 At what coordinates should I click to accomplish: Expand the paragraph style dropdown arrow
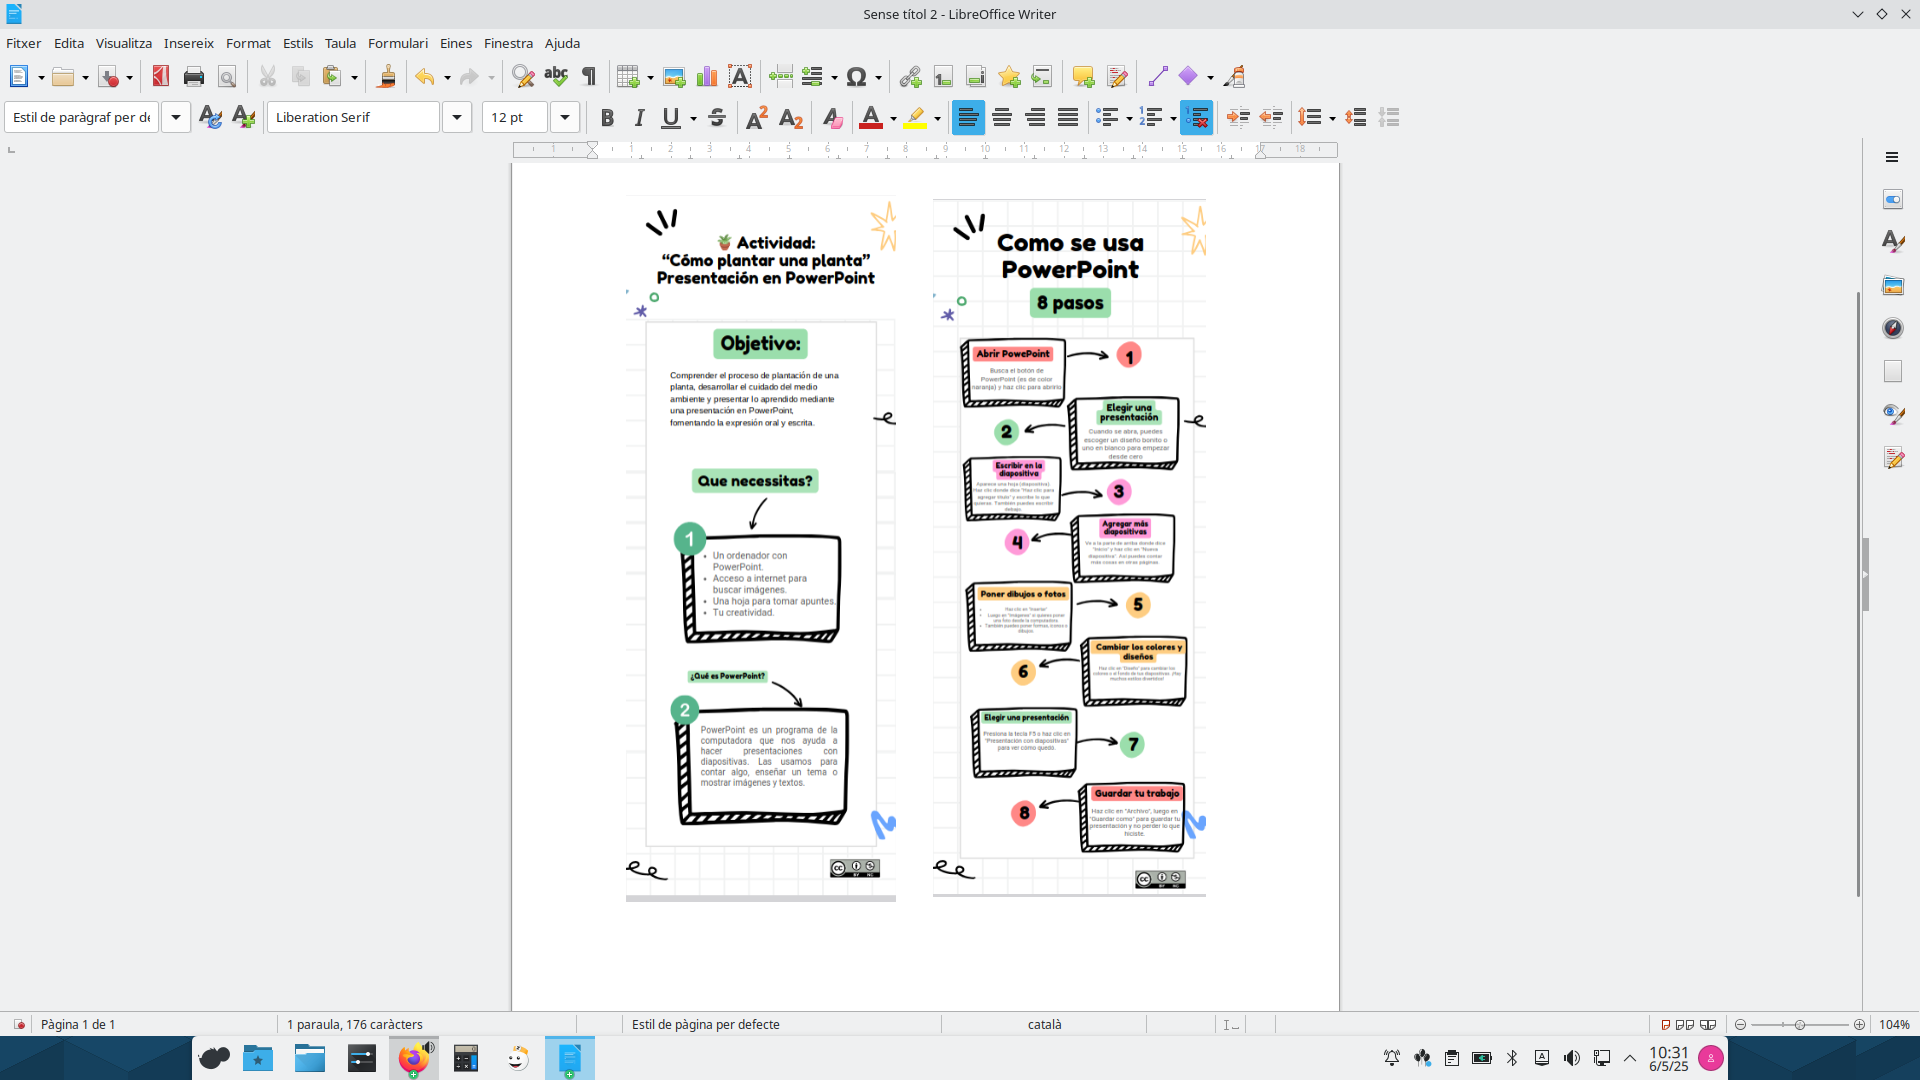point(176,118)
